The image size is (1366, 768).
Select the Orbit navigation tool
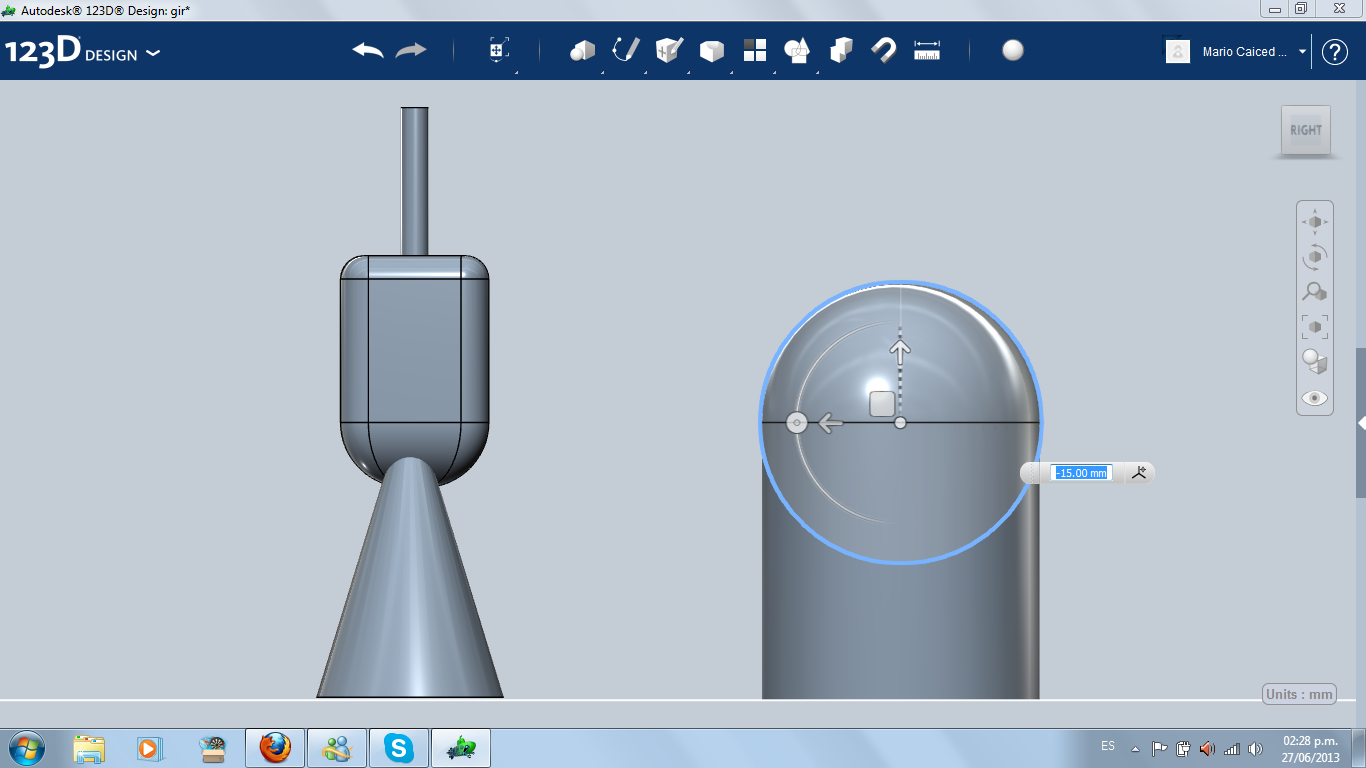pos(1315,256)
